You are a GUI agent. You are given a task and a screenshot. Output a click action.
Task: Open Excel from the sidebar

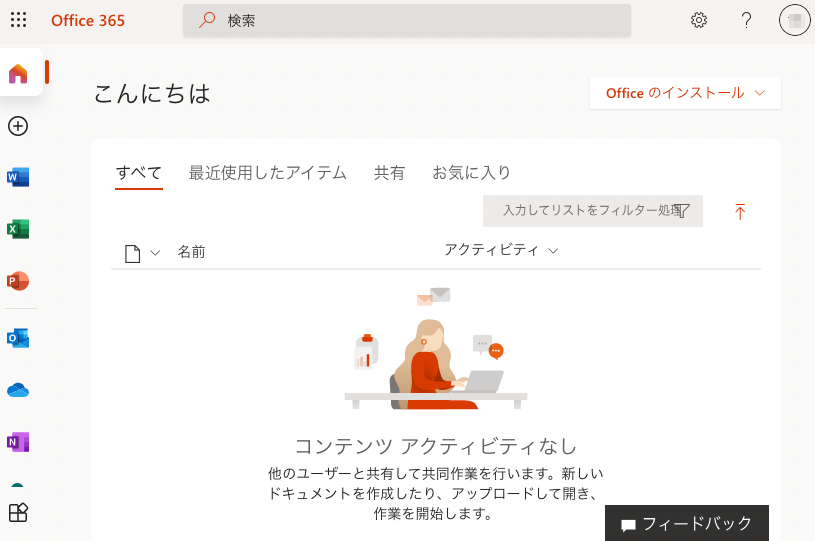18,229
